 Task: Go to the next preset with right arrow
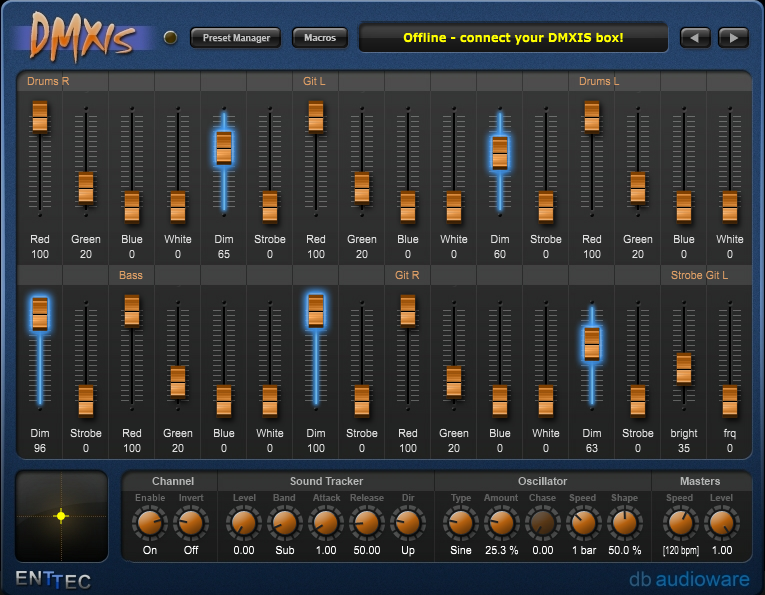pos(733,38)
